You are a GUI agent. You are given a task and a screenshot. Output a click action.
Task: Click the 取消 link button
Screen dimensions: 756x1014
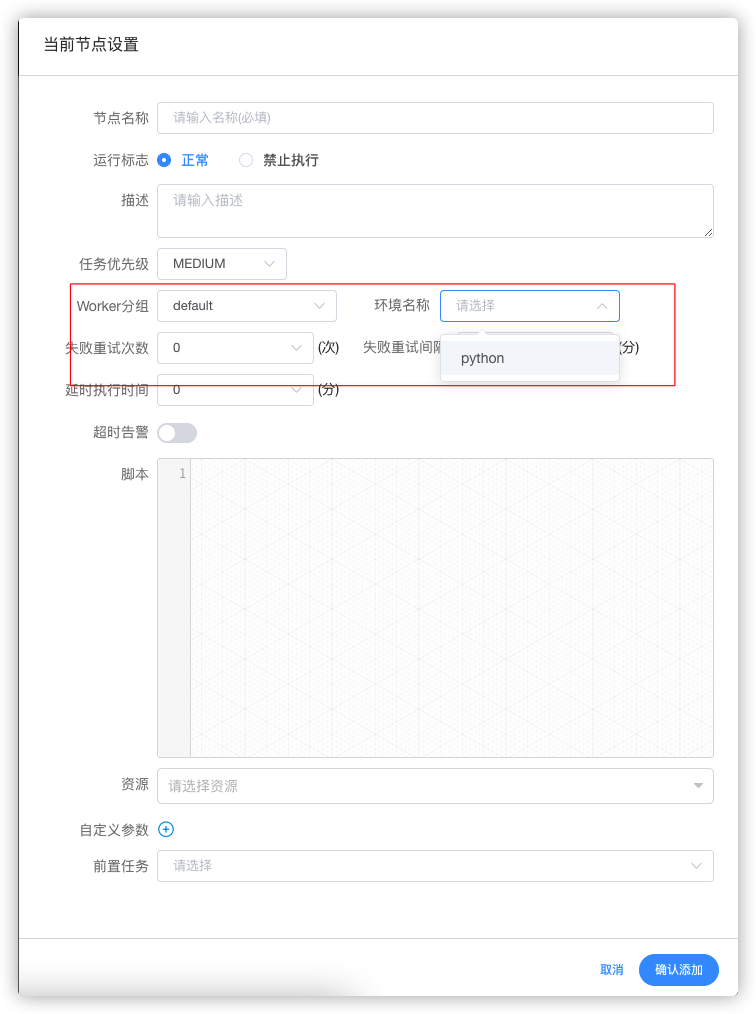coord(611,970)
